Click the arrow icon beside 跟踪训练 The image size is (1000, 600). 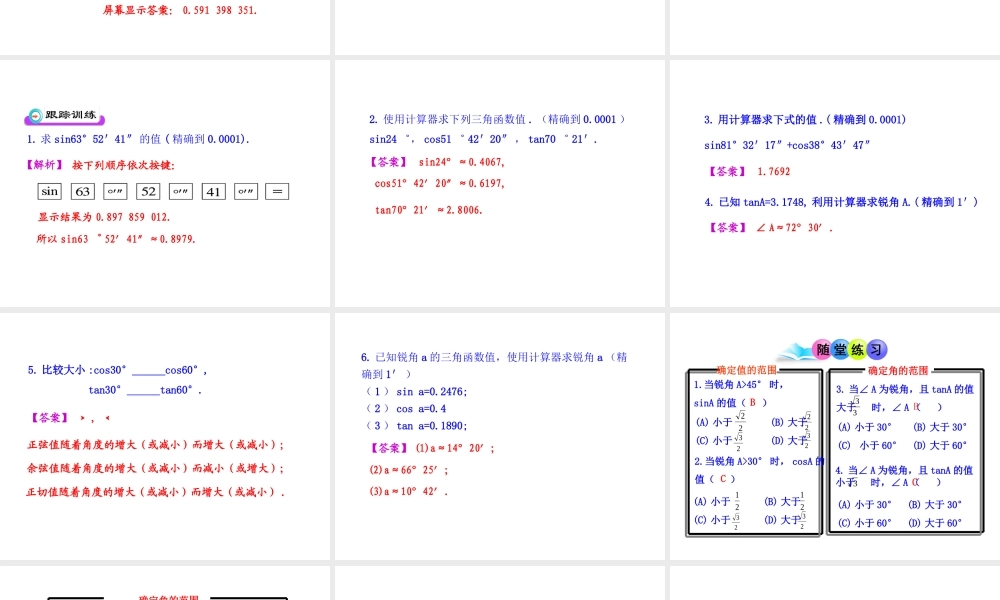coord(35,116)
